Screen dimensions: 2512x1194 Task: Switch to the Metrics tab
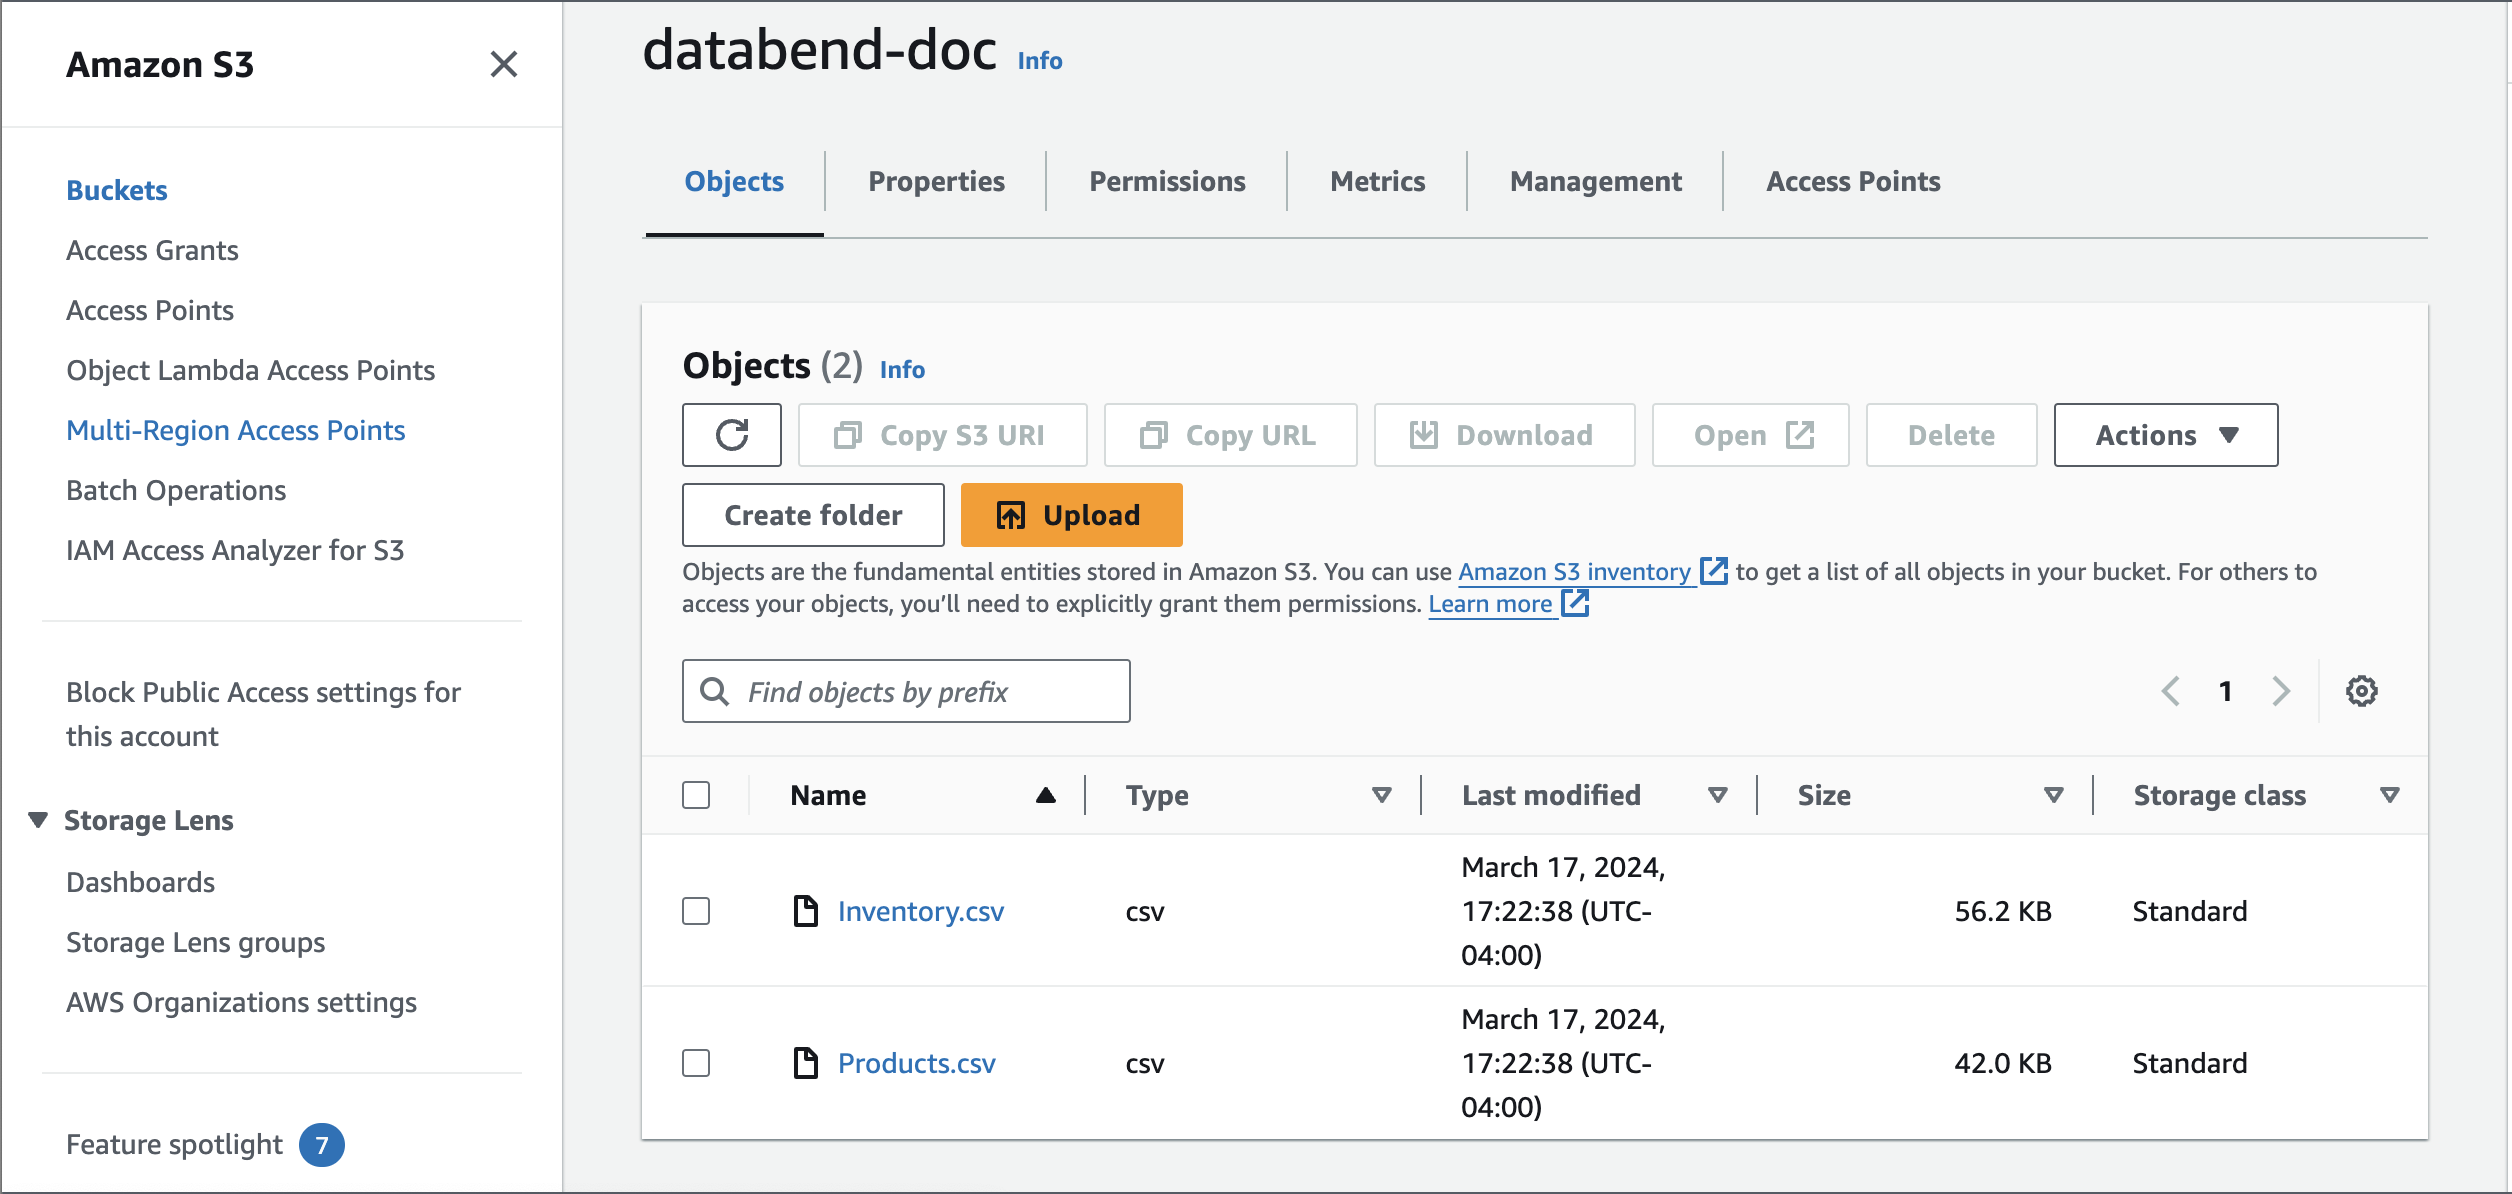(x=1377, y=182)
